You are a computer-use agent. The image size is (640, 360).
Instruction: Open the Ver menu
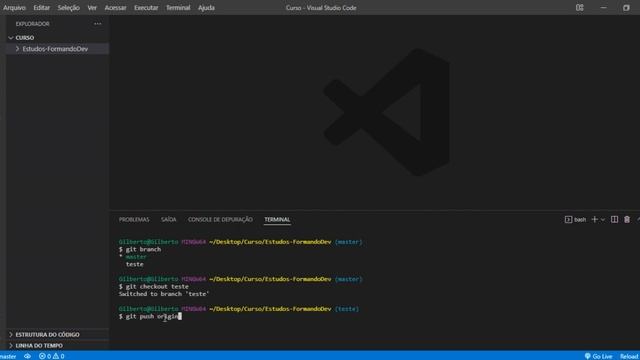(92, 8)
